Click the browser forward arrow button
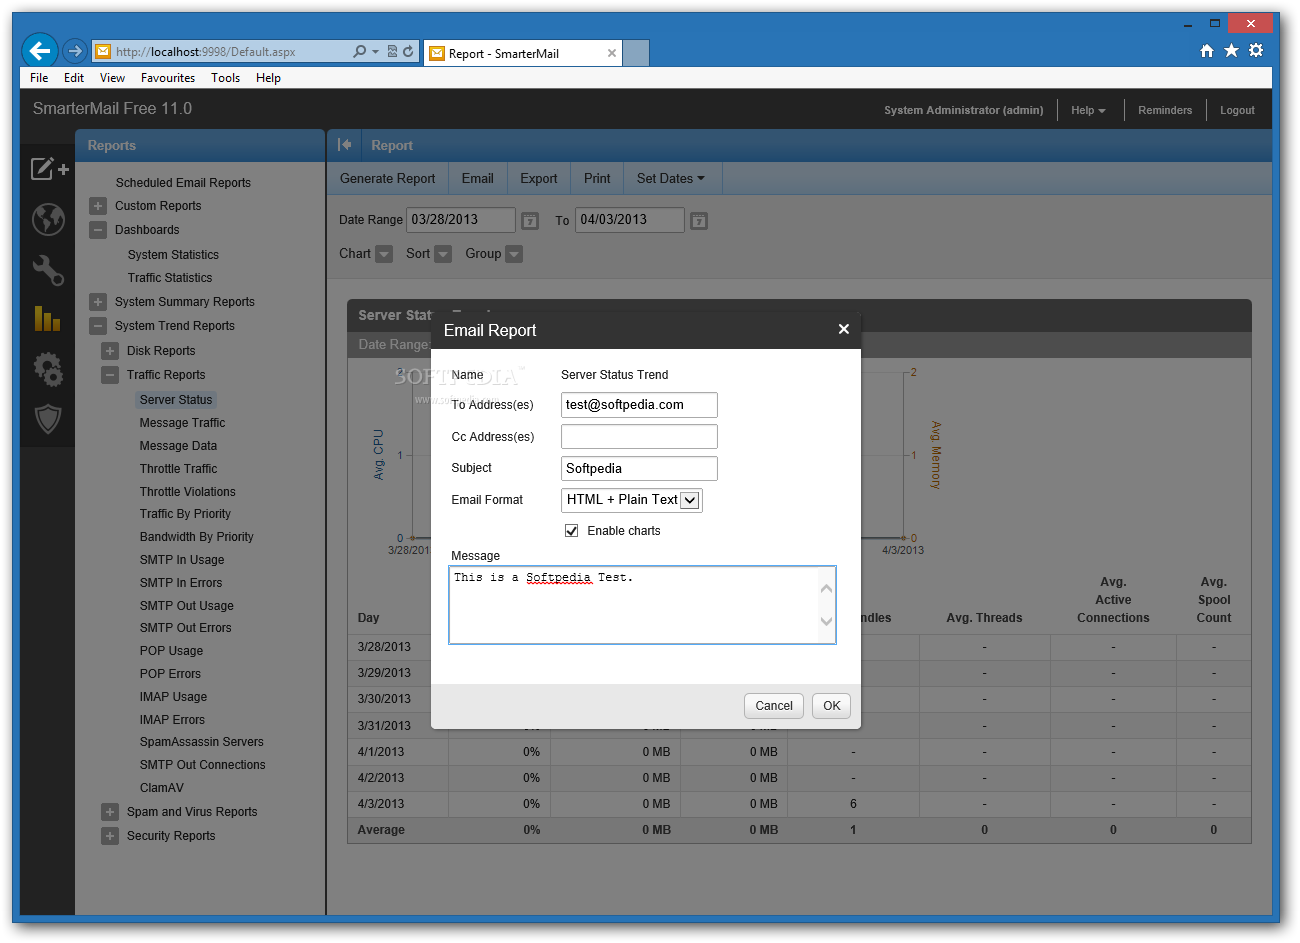Image resolution: width=1300 pixels, height=943 pixels. [75, 51]
